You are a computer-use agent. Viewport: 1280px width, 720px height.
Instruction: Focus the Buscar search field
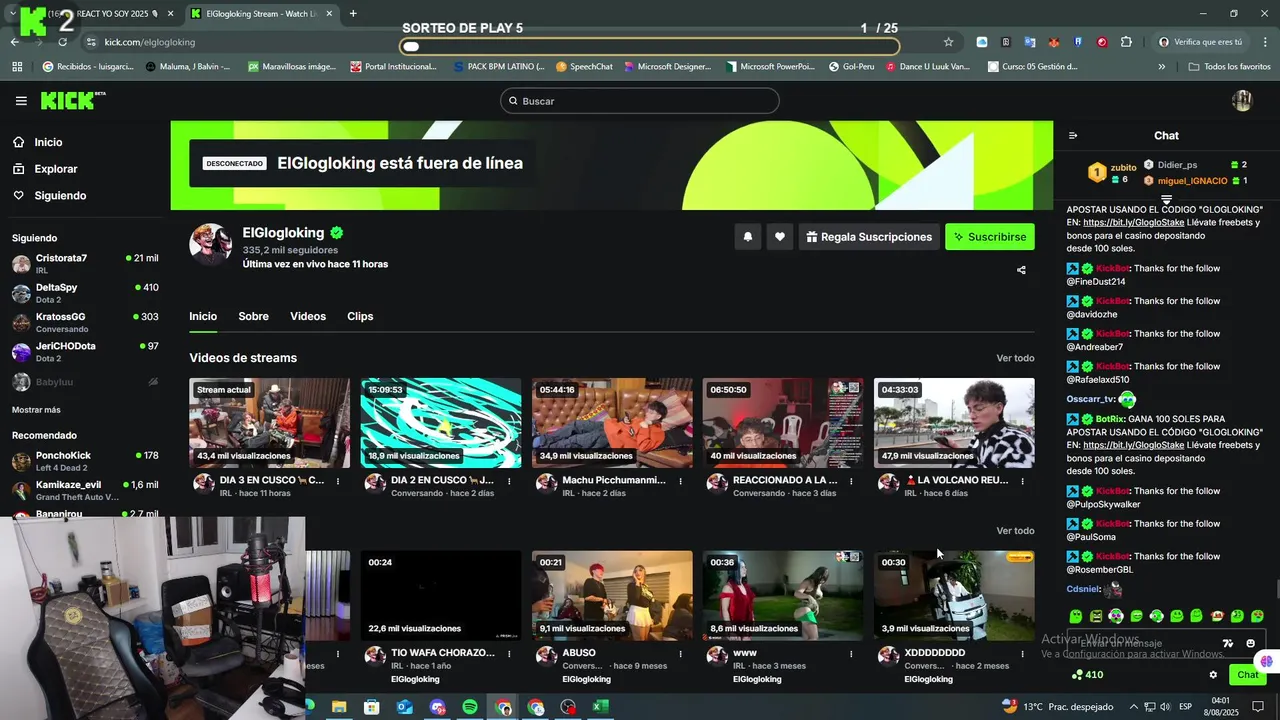click(640, 101)
